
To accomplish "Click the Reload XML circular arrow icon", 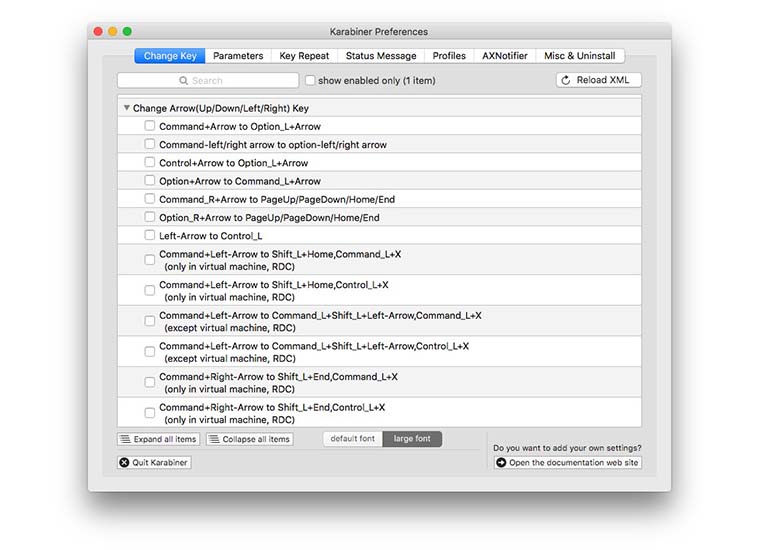I will click(566, 80).
